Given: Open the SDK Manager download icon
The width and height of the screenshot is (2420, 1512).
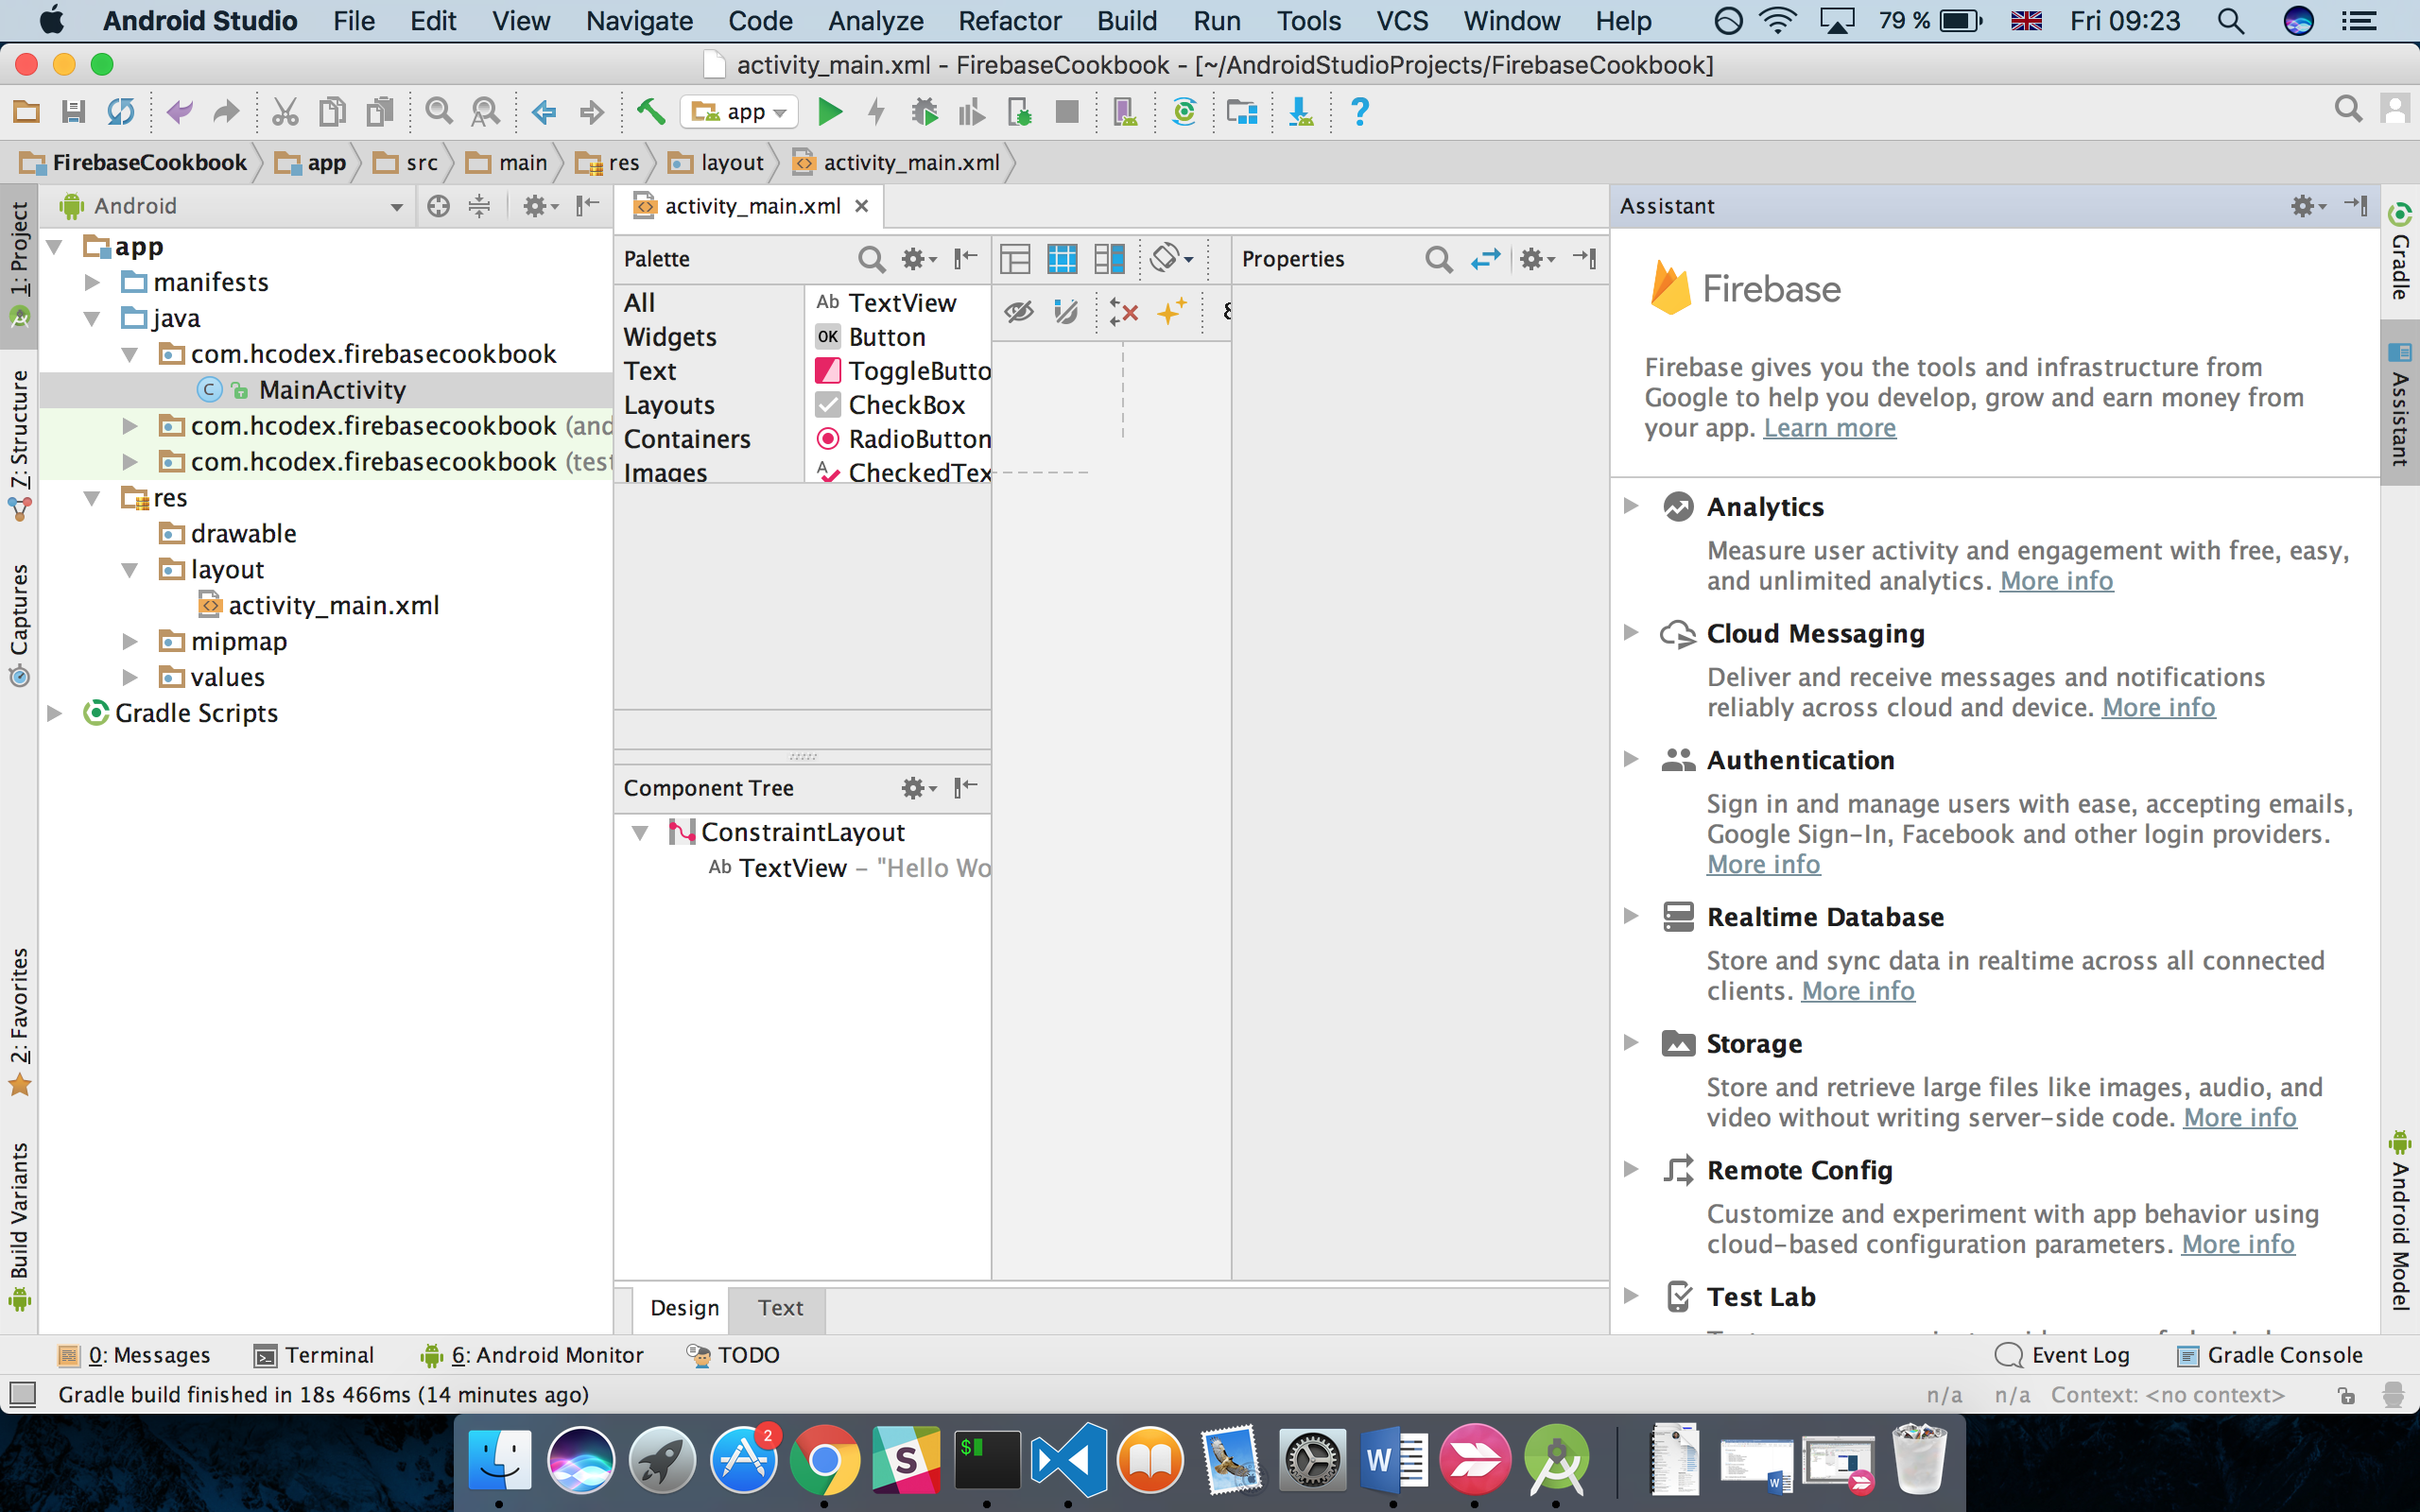Looking at the screenshot, I should tap(1300, 112).
